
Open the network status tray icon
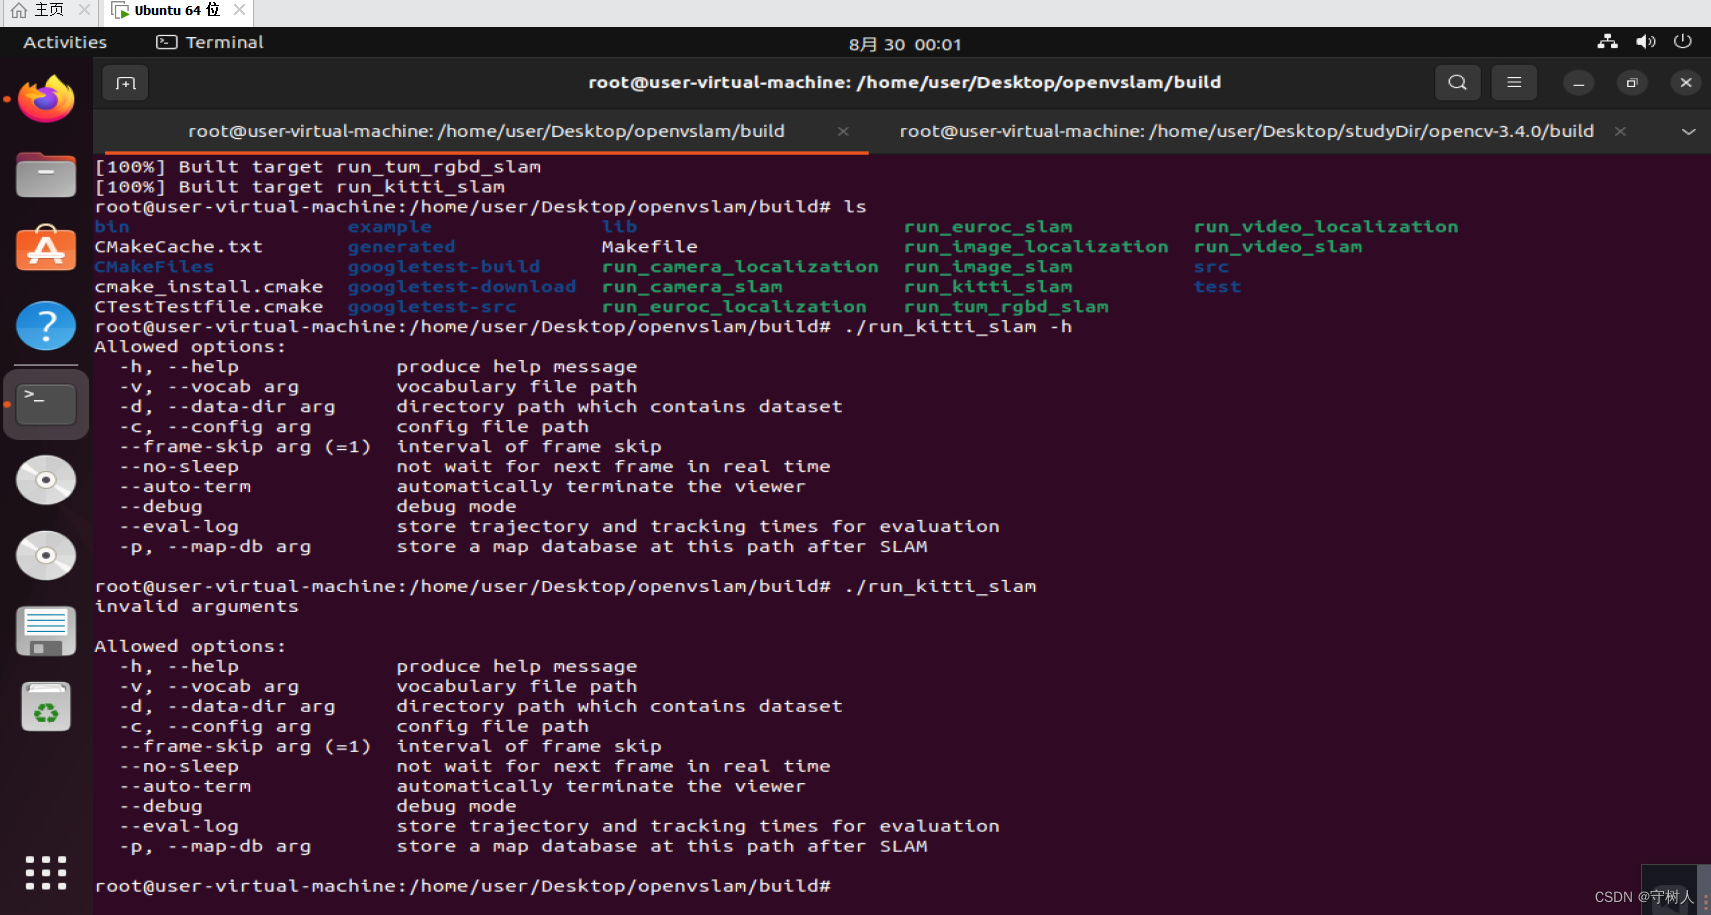(1608, 42)
